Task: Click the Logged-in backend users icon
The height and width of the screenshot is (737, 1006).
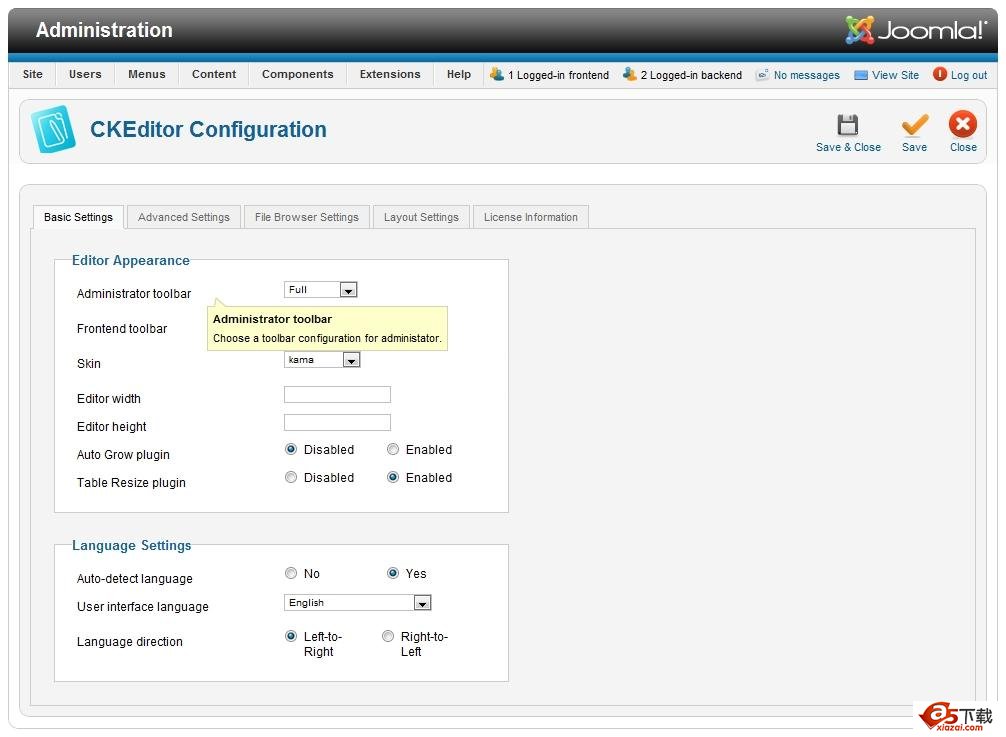Action: 629,75
